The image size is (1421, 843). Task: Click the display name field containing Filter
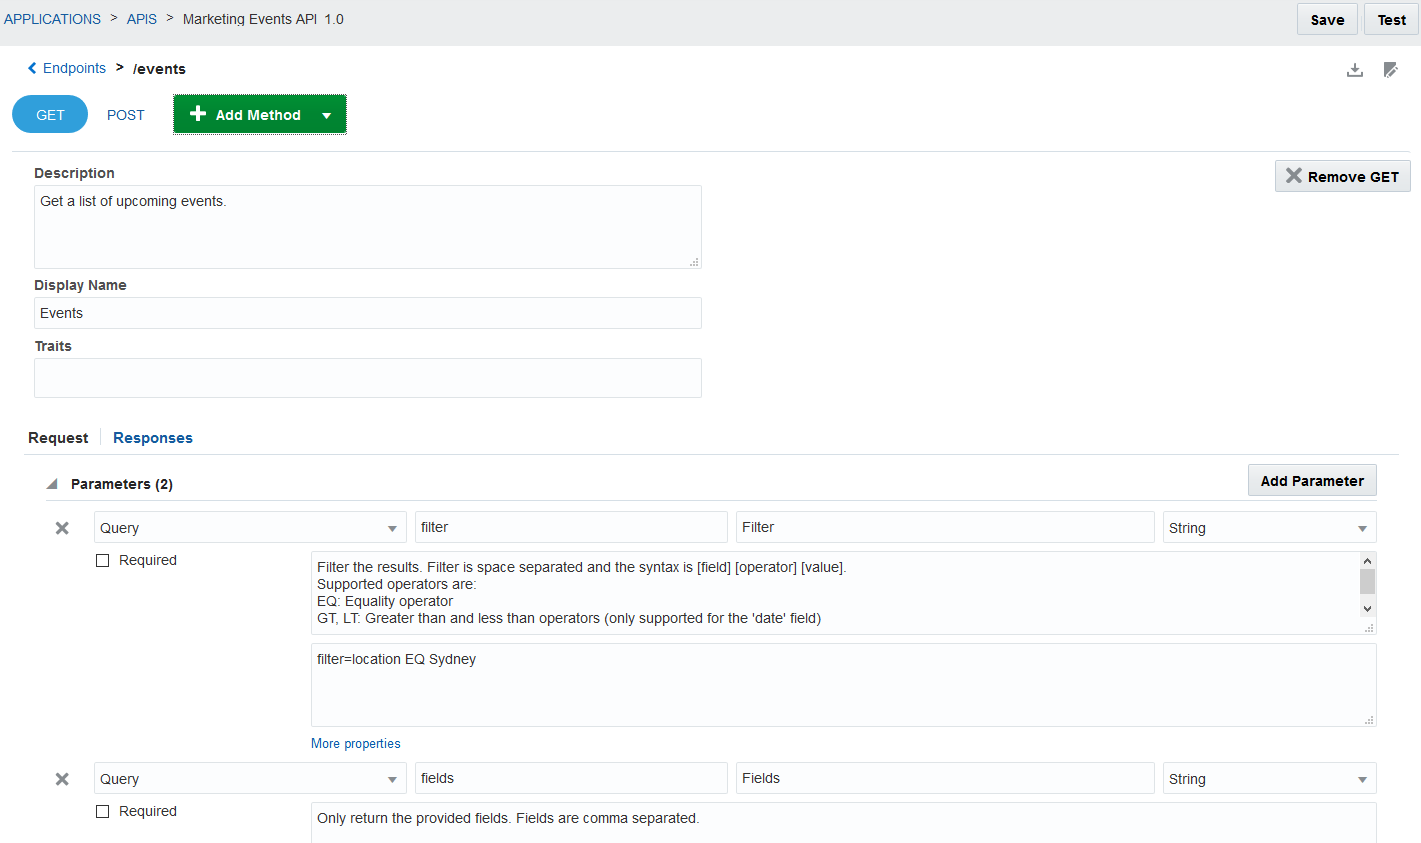pyautogui.click(x=945, y=527)
